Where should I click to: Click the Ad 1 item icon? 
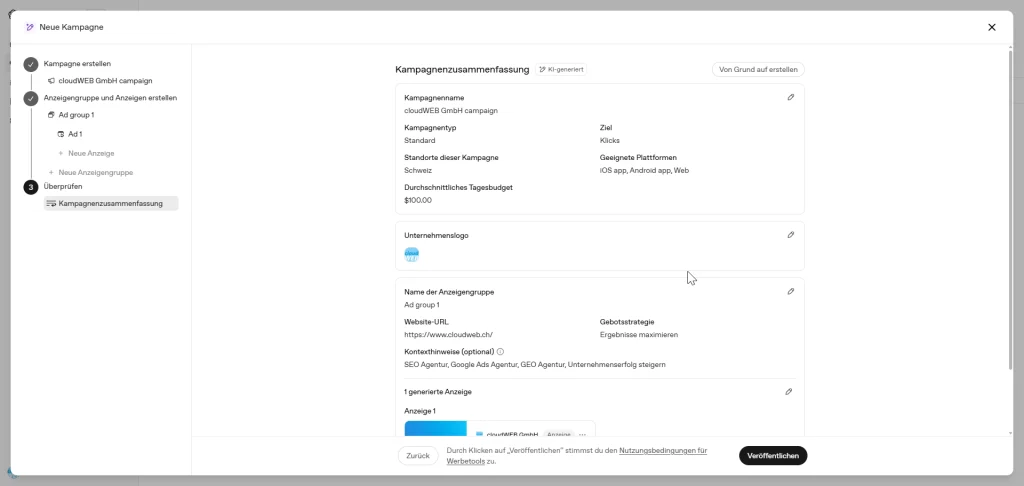(61, 134)
